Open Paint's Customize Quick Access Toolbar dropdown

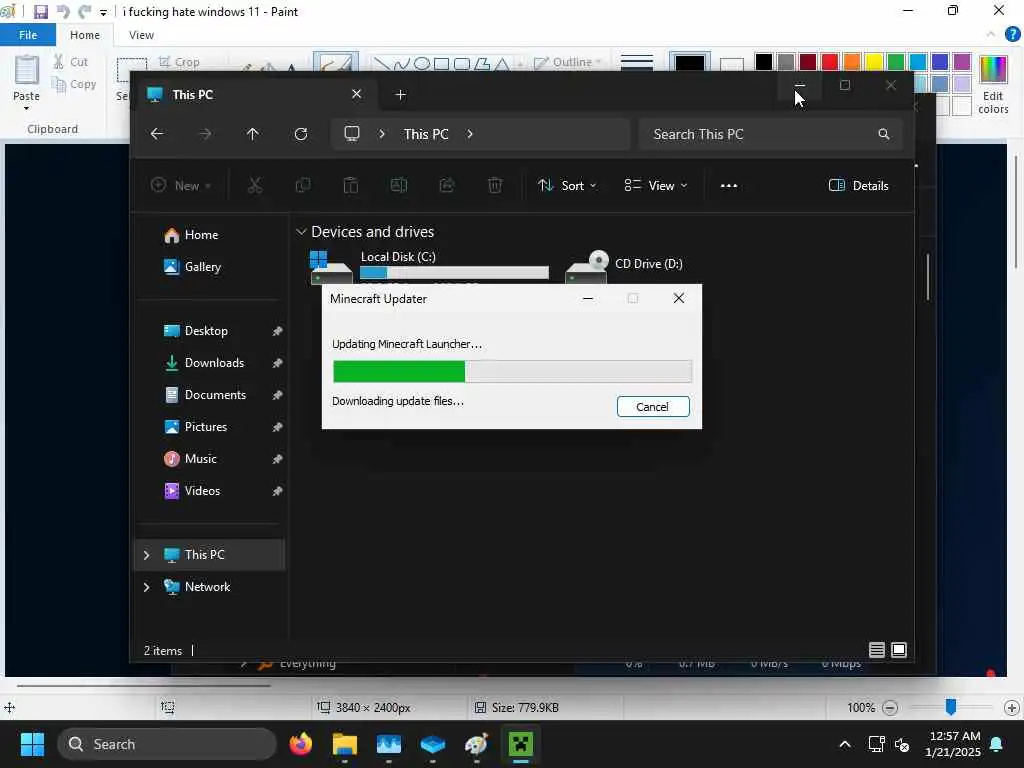pos(103,12)
